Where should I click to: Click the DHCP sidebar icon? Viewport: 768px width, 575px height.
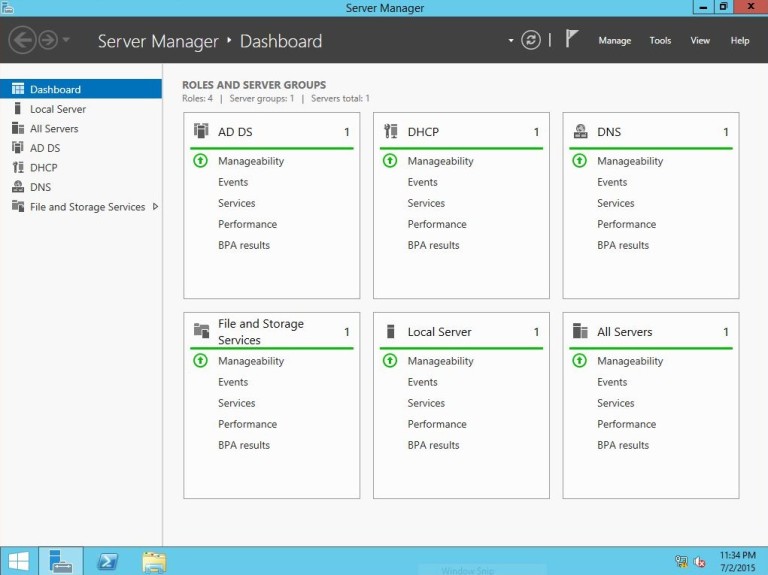tap(18, 167)
